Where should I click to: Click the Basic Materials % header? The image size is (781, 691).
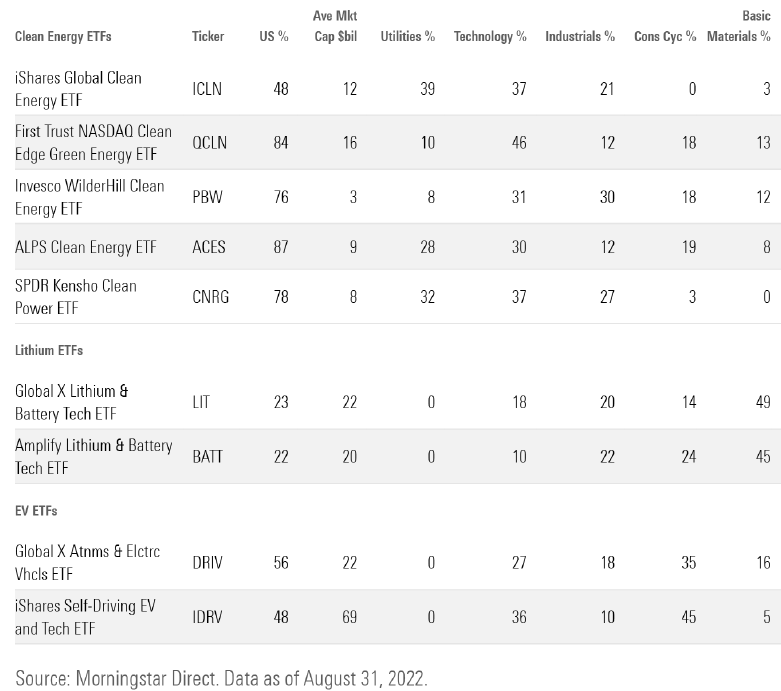coord(739,27)
